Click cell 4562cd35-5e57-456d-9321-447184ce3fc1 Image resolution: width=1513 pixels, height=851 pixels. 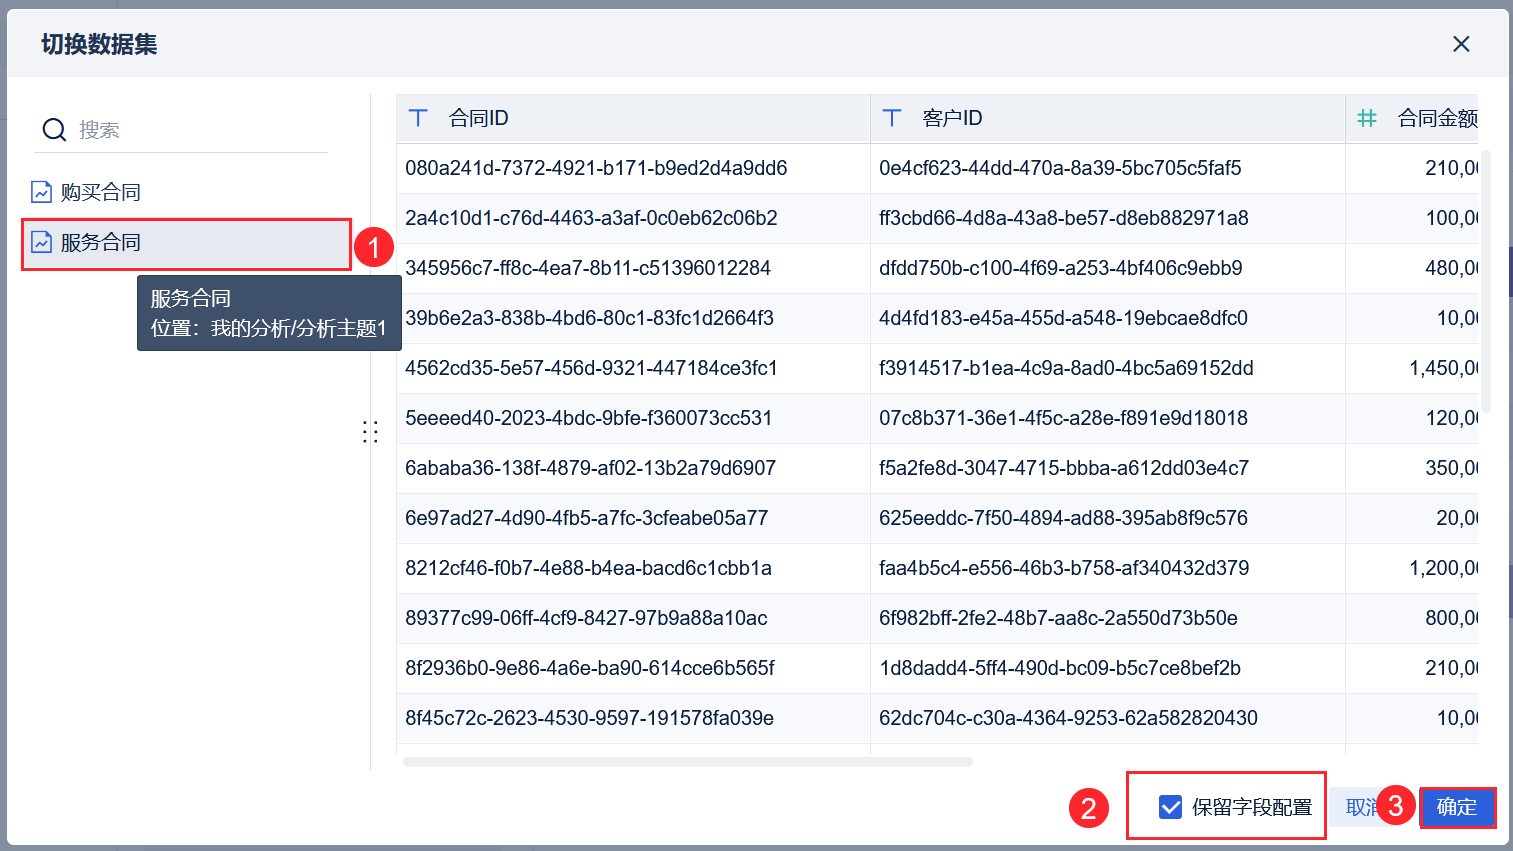(633, 368)
